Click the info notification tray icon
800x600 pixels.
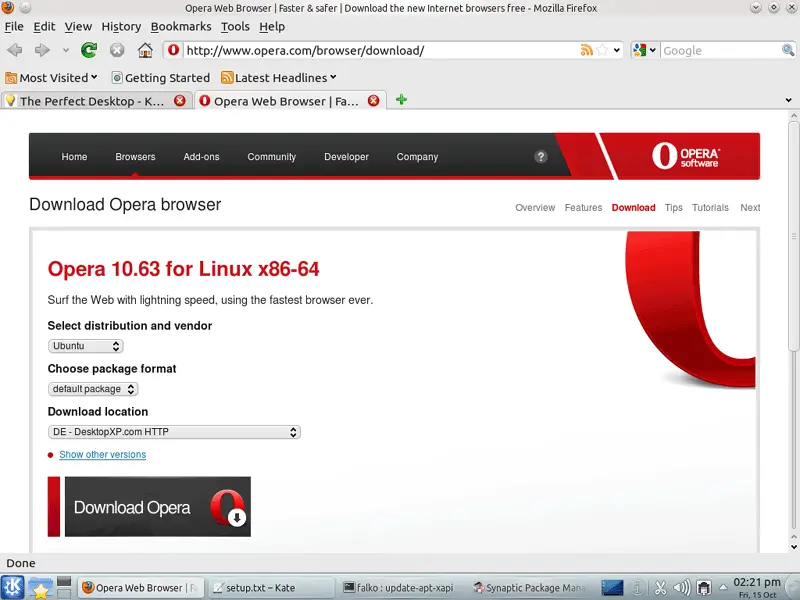pyautogui.click(x=637, y=588)
